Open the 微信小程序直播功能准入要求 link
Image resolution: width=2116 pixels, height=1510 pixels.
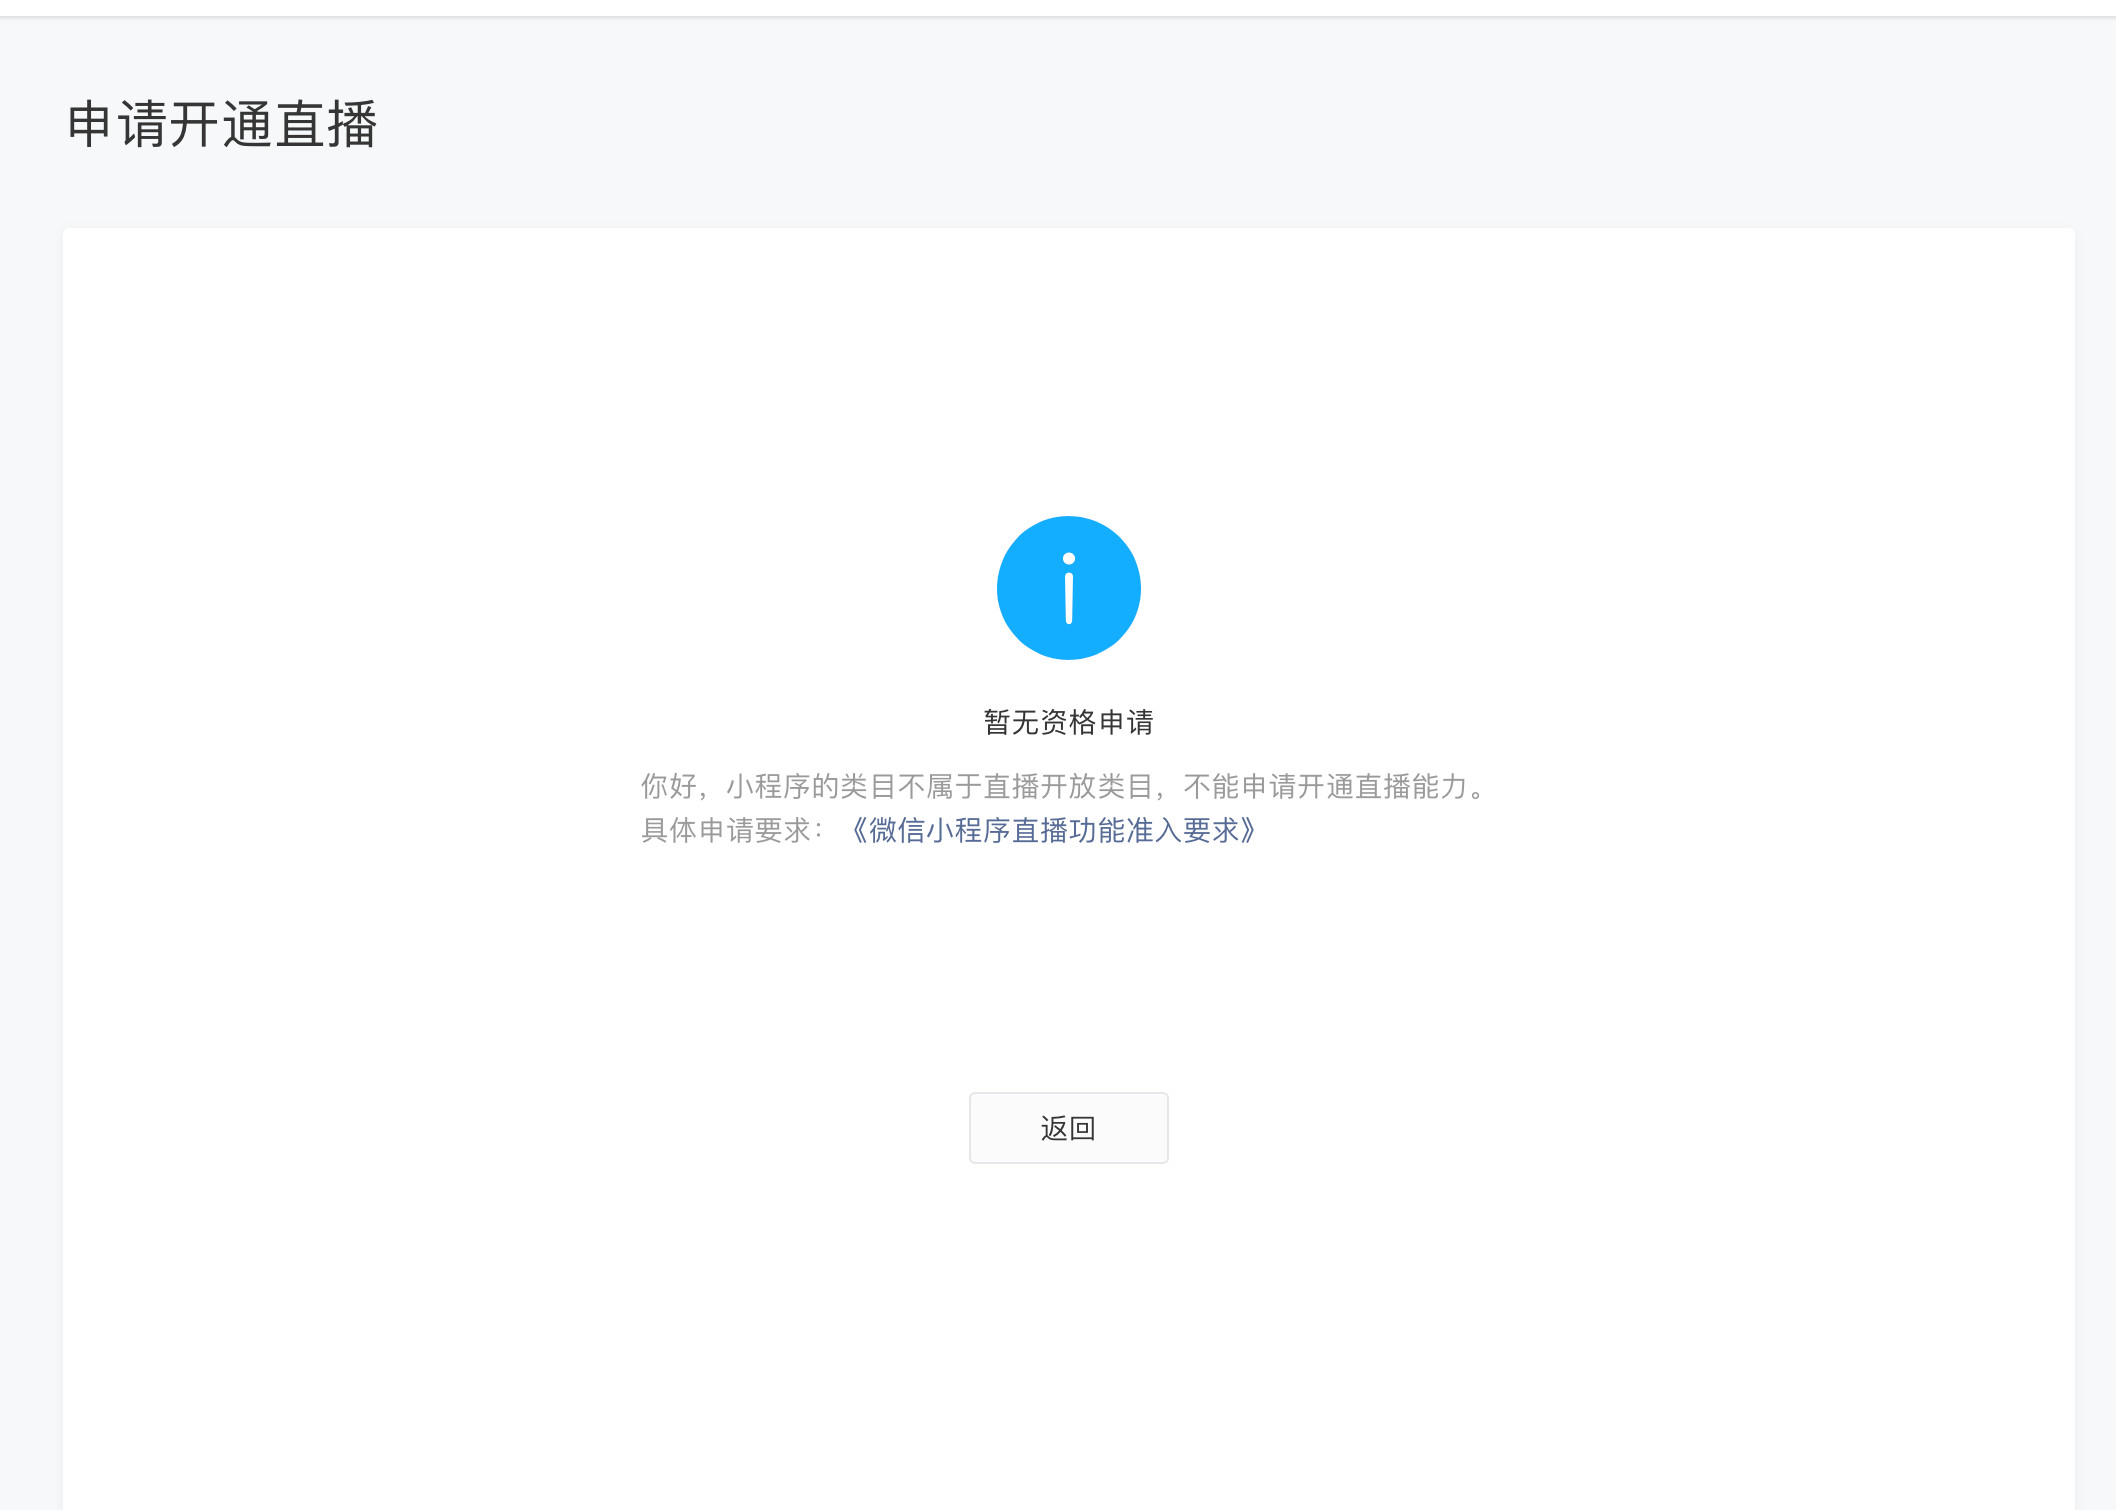pos(1052,830)
